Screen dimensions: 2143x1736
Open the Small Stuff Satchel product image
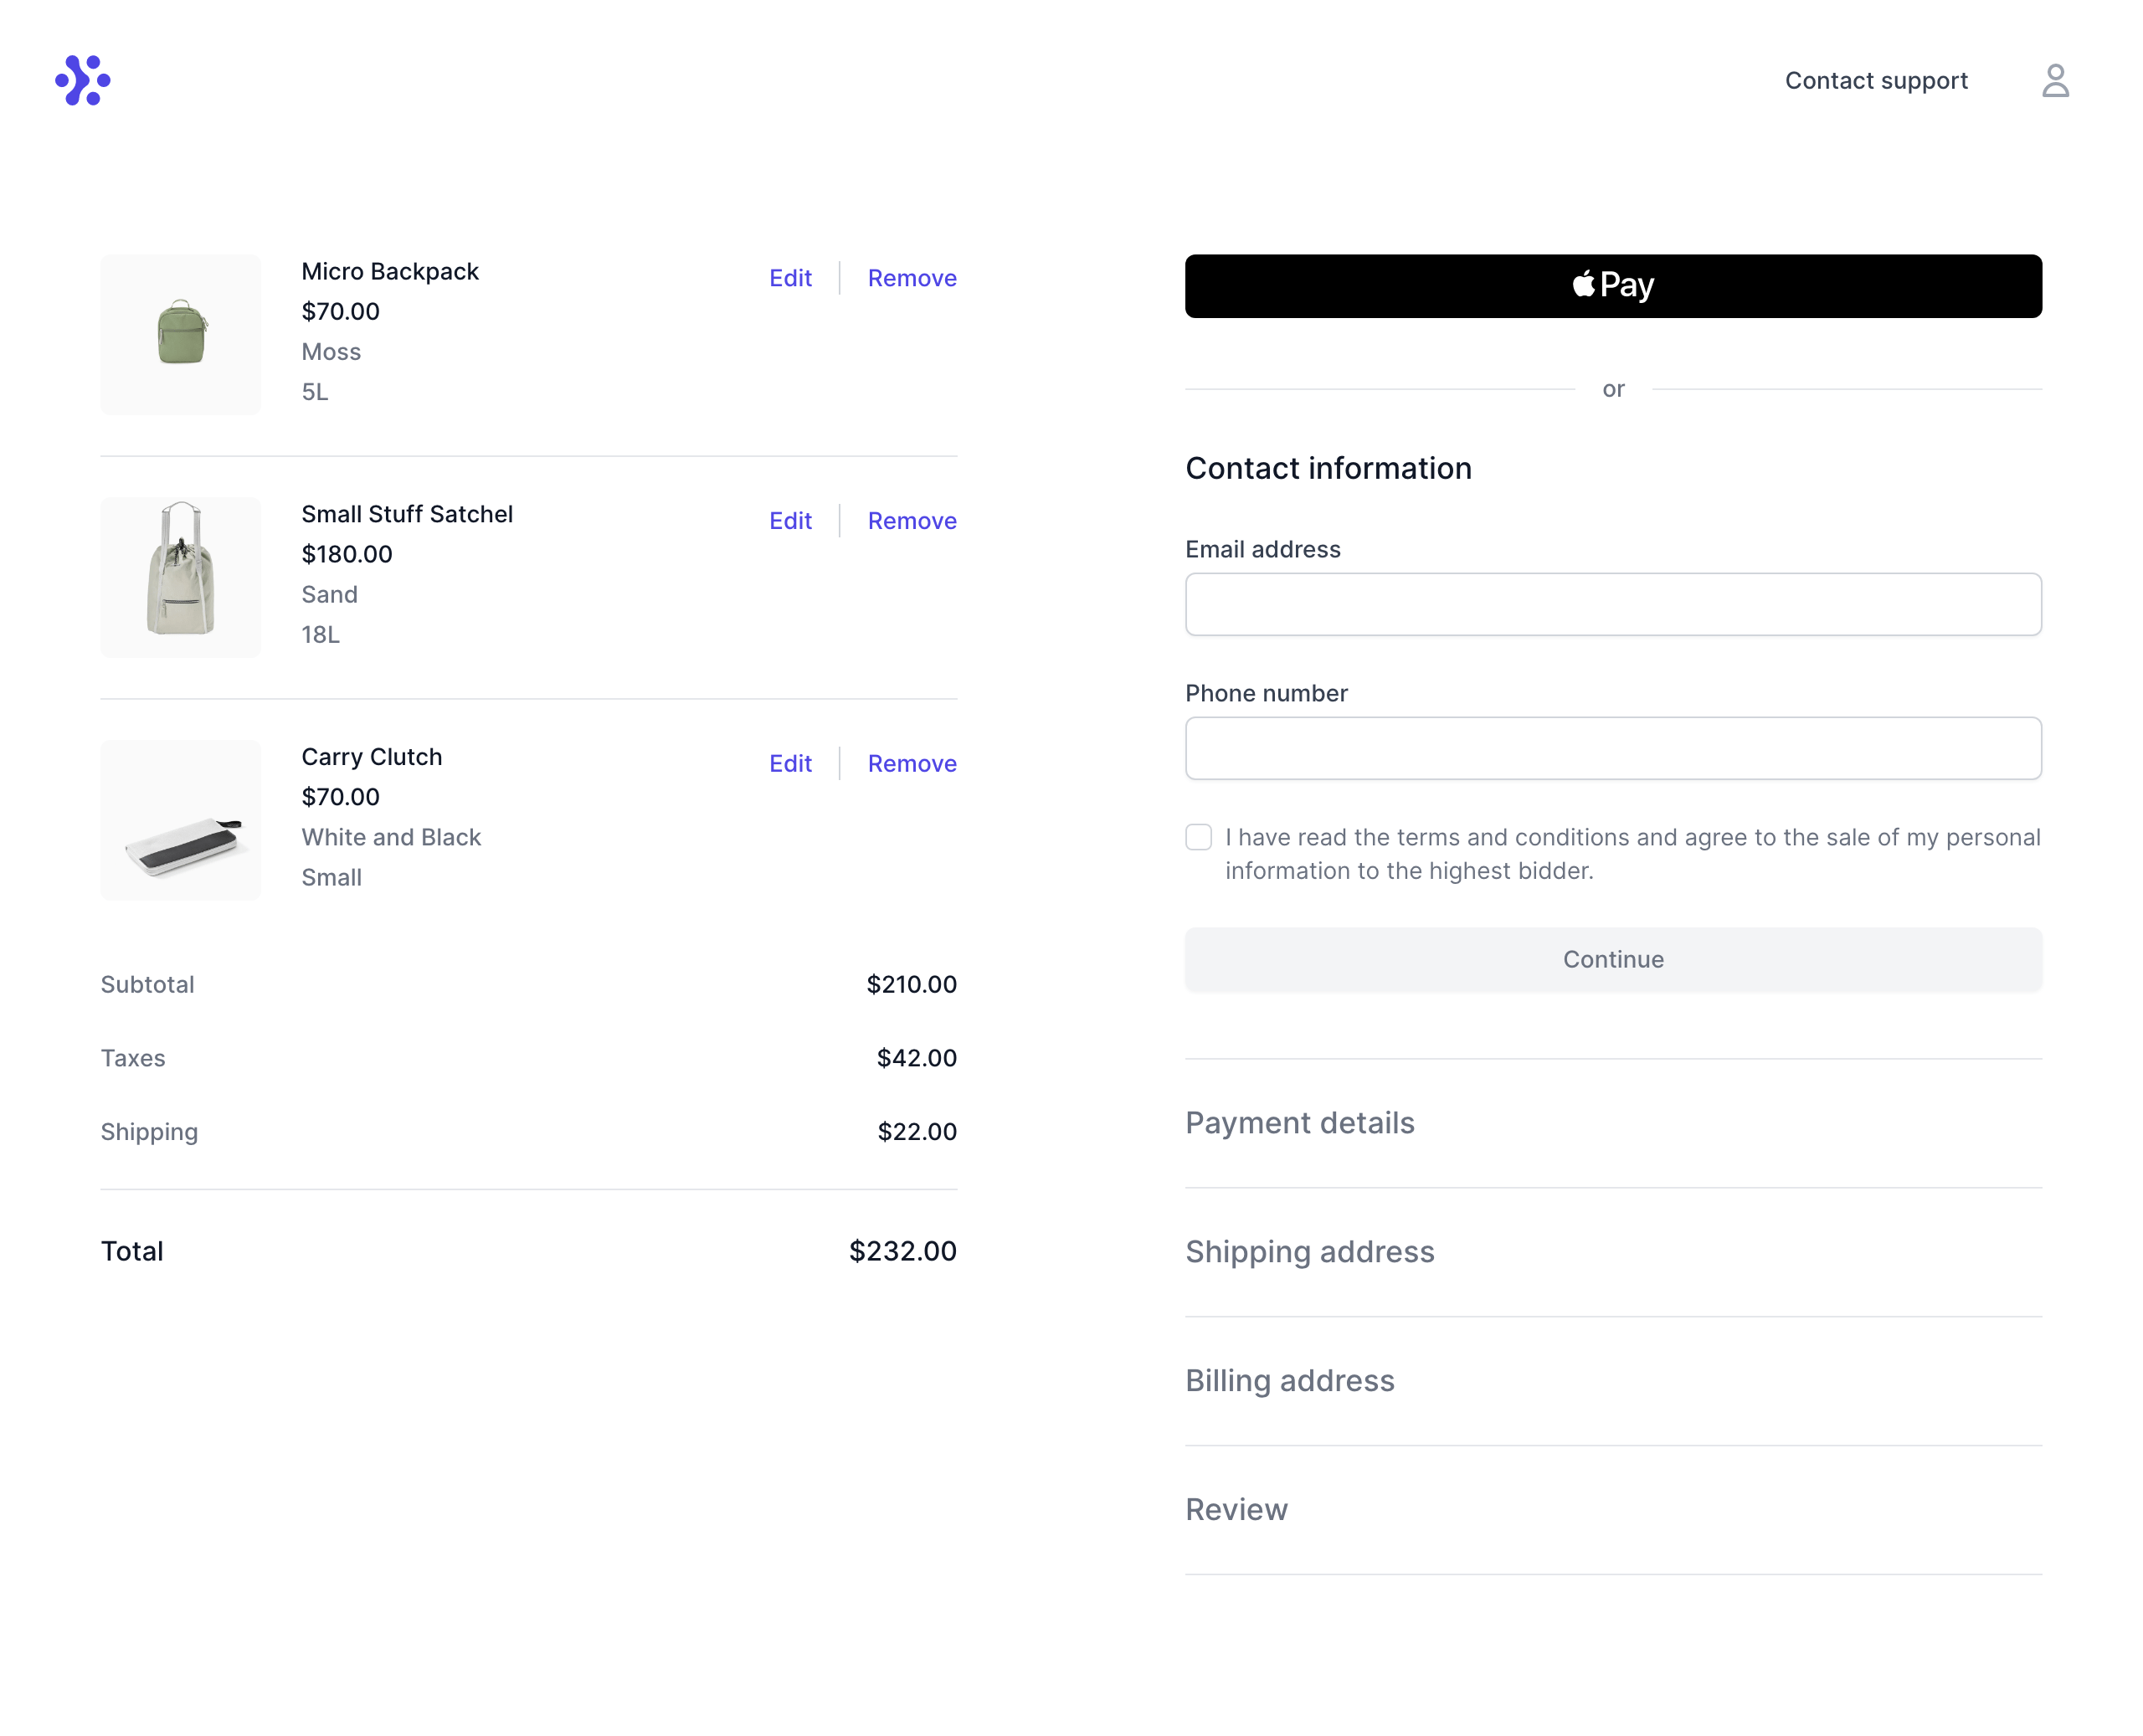[180, 577]
